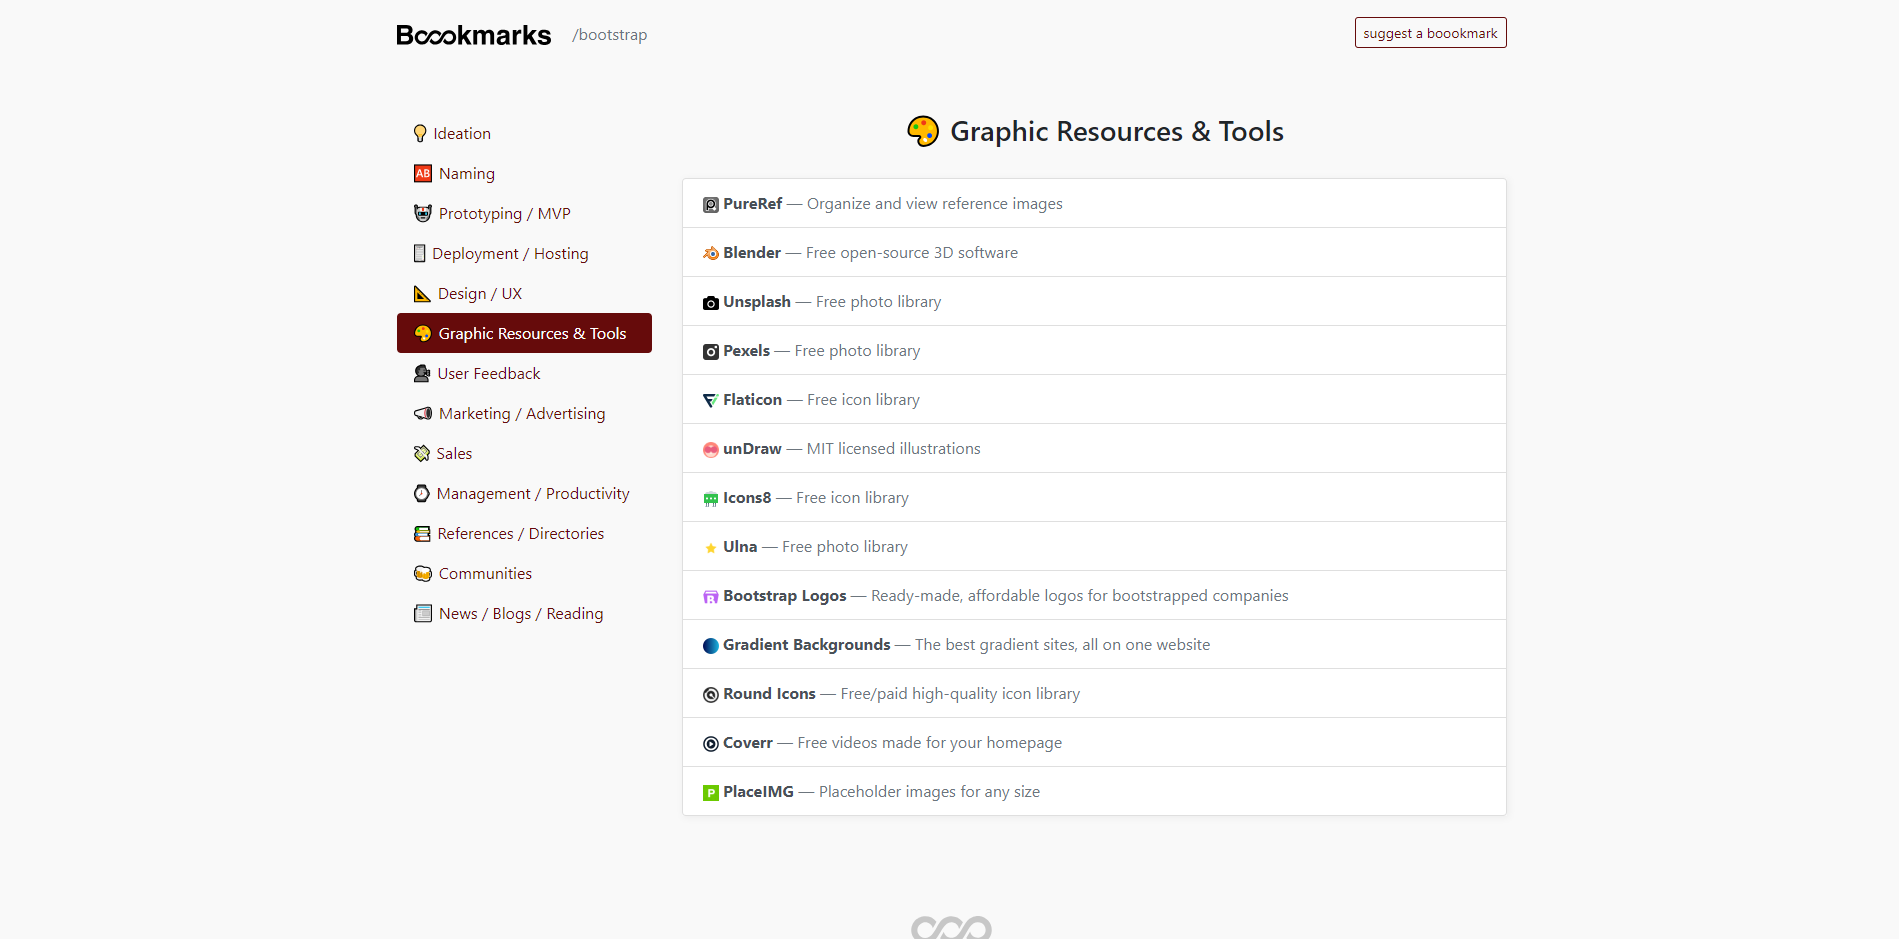
Task: Open Management / Productivity category
Action: [x=524, y=493]
